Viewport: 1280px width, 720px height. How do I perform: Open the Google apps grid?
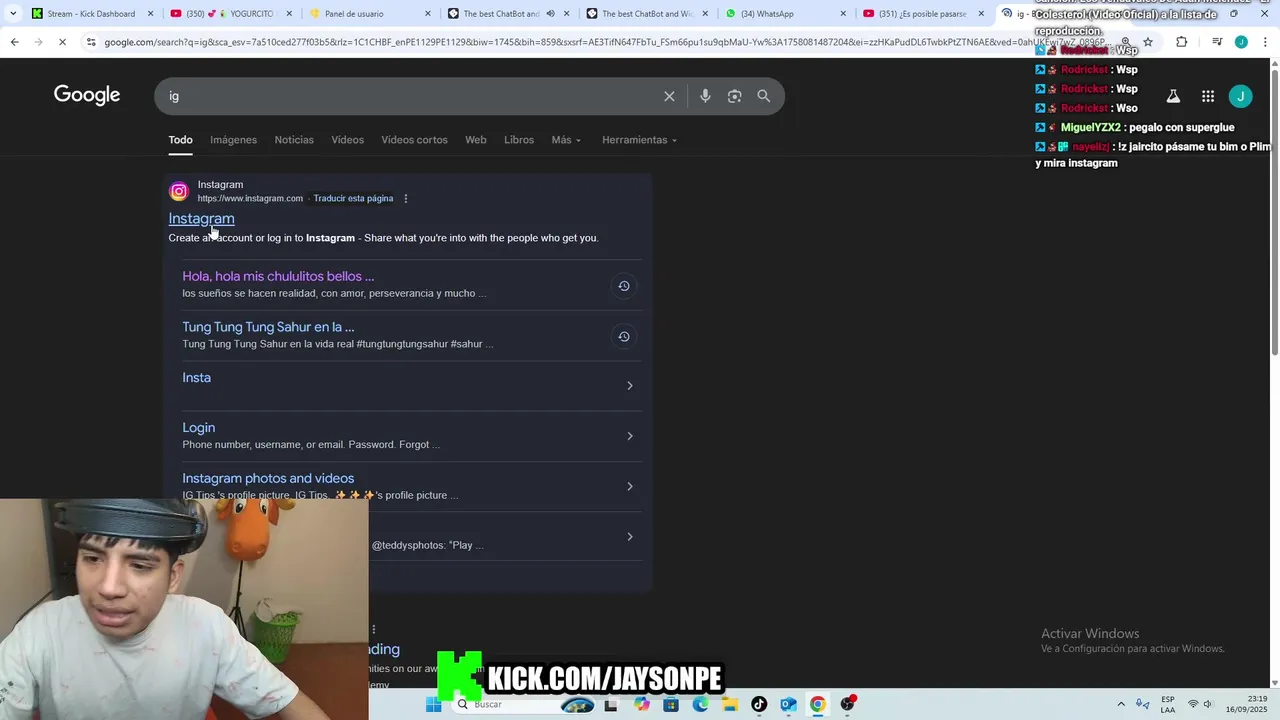[x=1208, y=96]
